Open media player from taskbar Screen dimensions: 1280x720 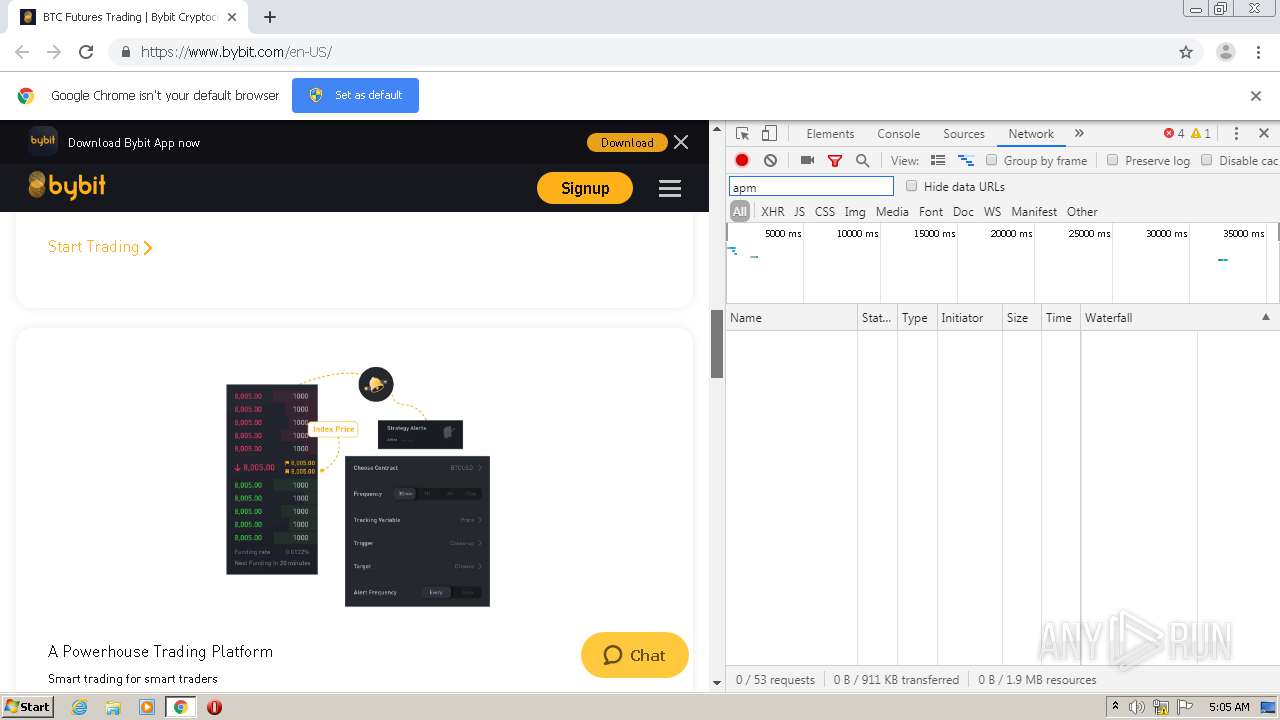(x=147, y=707)
